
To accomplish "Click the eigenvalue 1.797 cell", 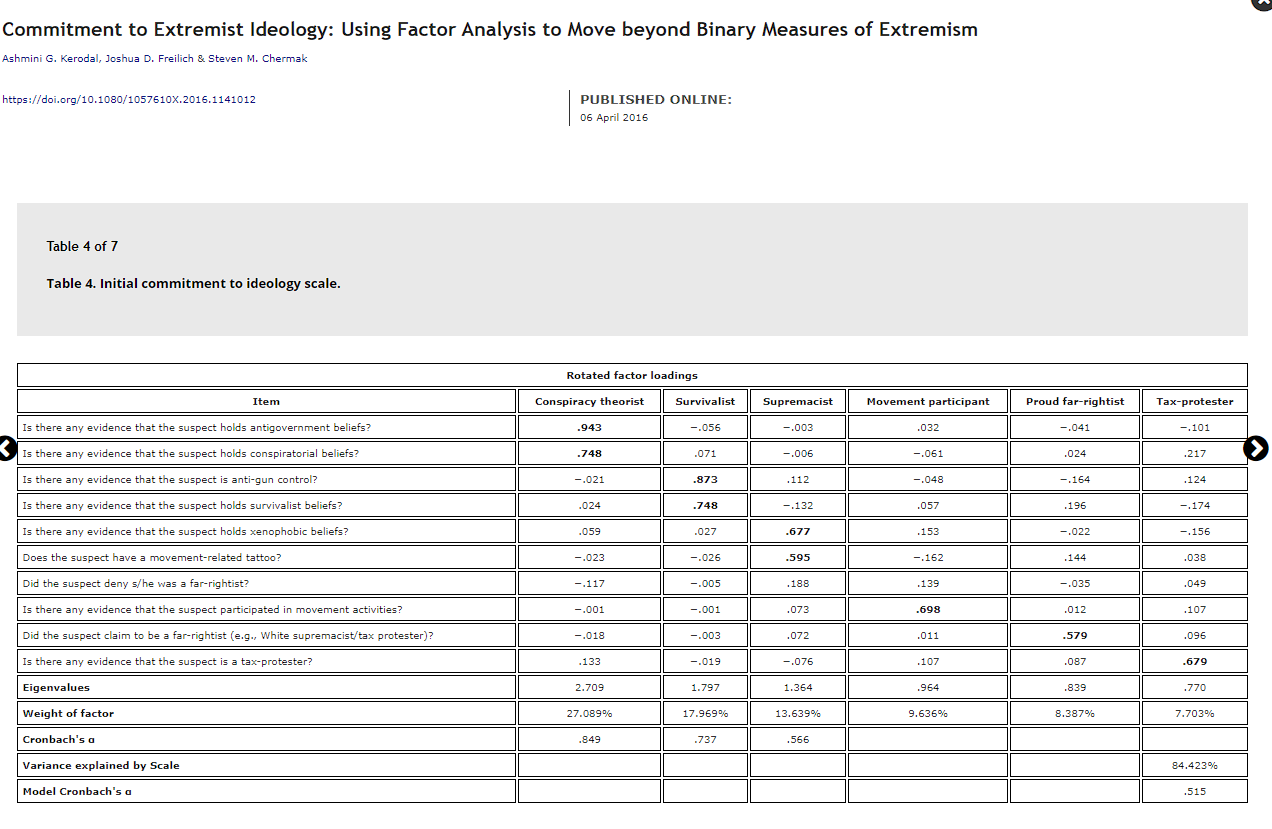I will (705, 687).
